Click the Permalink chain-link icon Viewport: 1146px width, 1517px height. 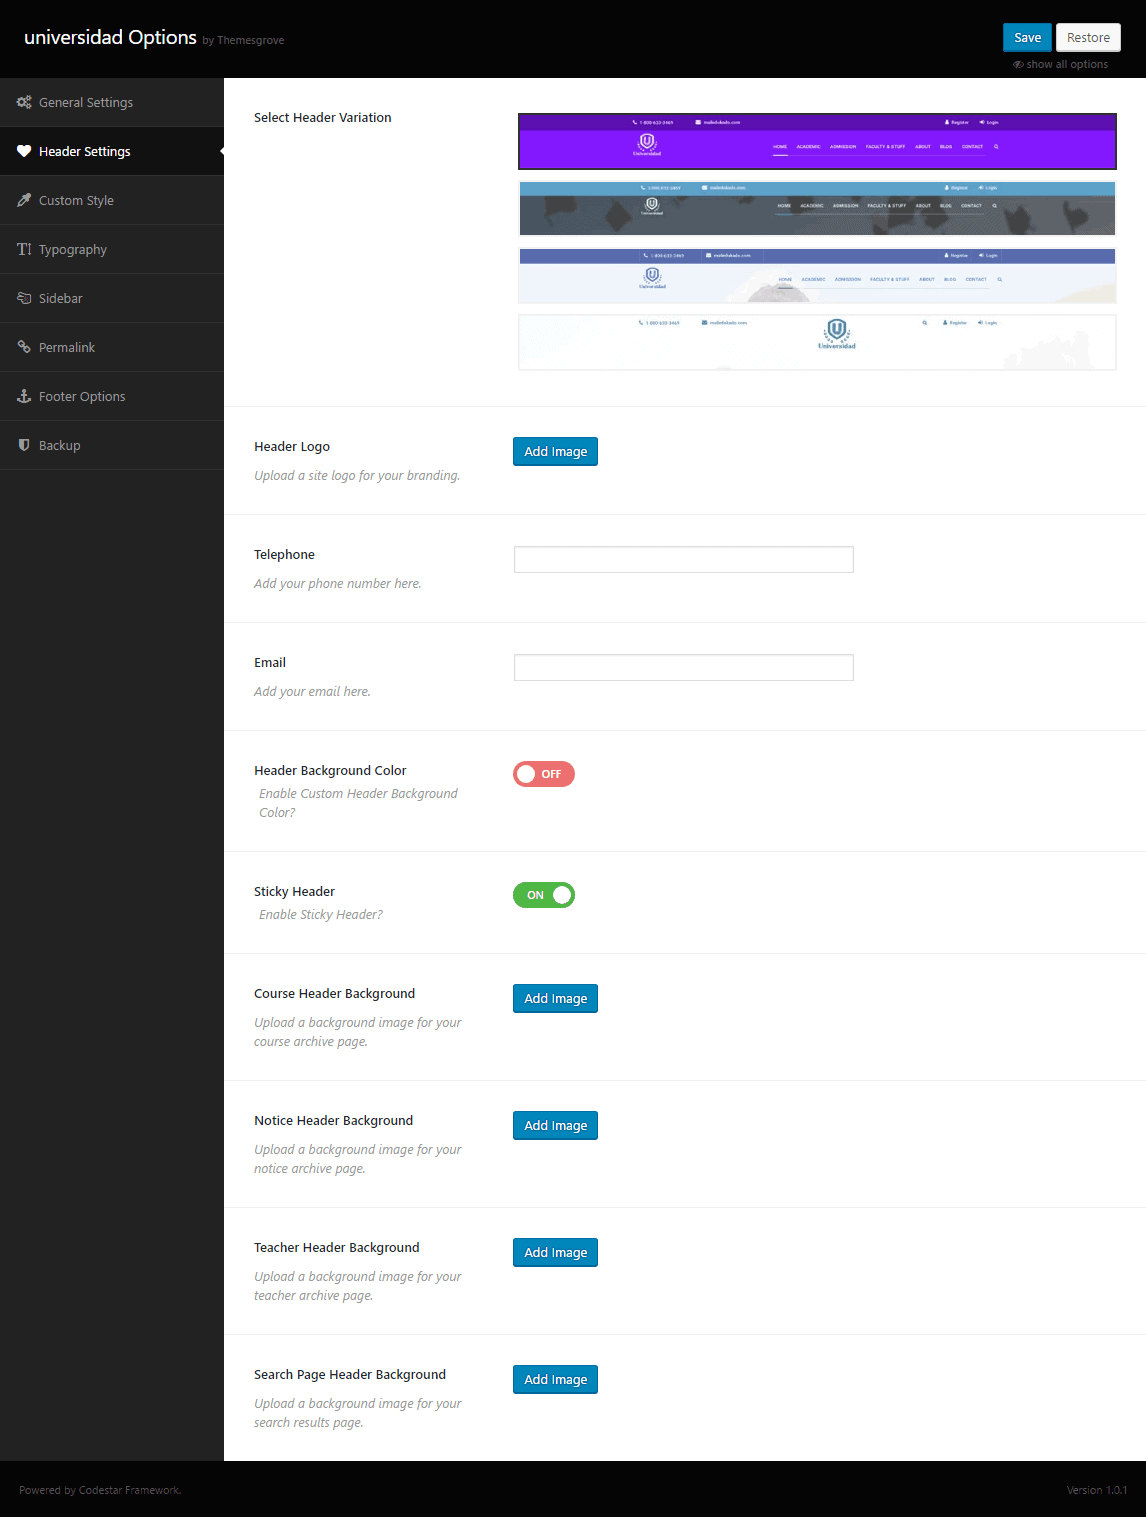click(x=24, y=347)
